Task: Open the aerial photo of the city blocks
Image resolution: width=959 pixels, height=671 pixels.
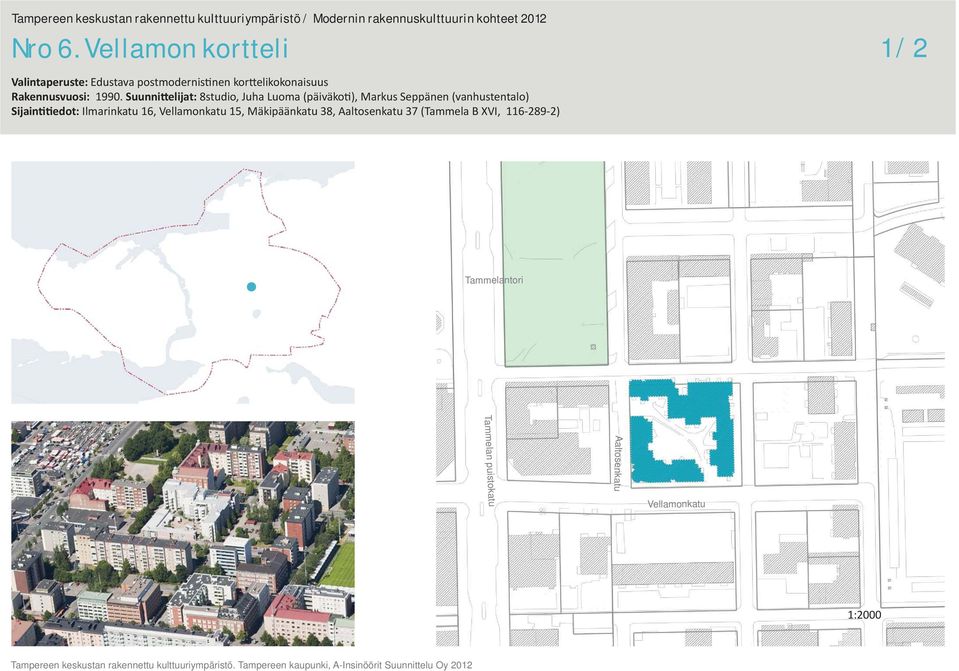Action: click(183, 533)
